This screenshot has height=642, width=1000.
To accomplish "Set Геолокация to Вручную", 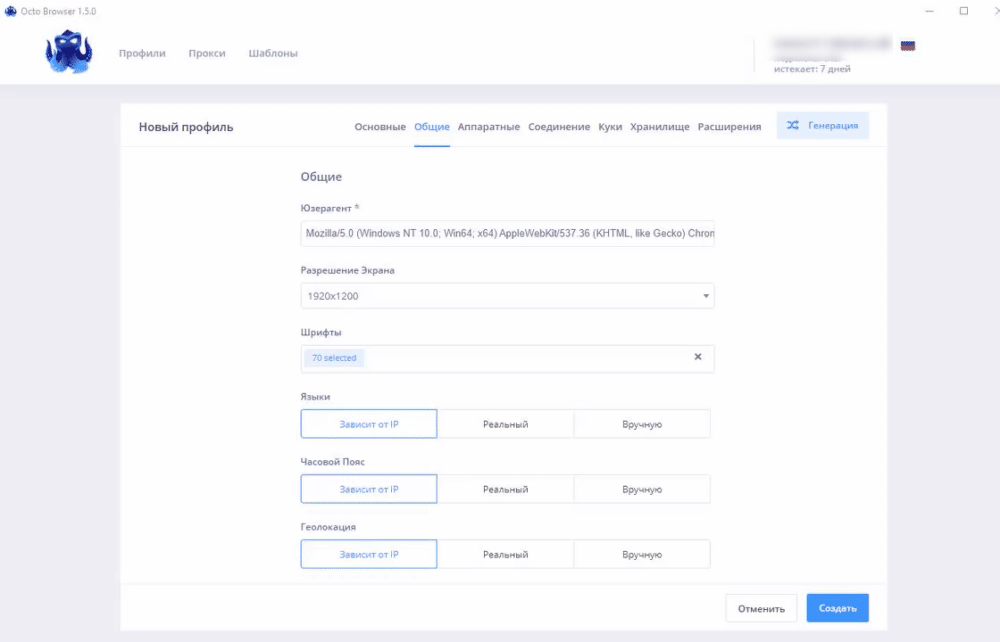I will pyautogui.click(x=642, y=554).
